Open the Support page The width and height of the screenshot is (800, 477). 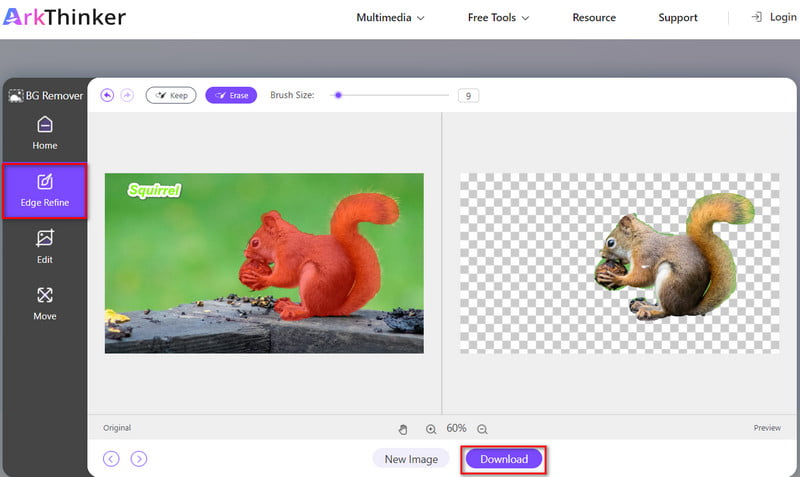click(678, 18)
